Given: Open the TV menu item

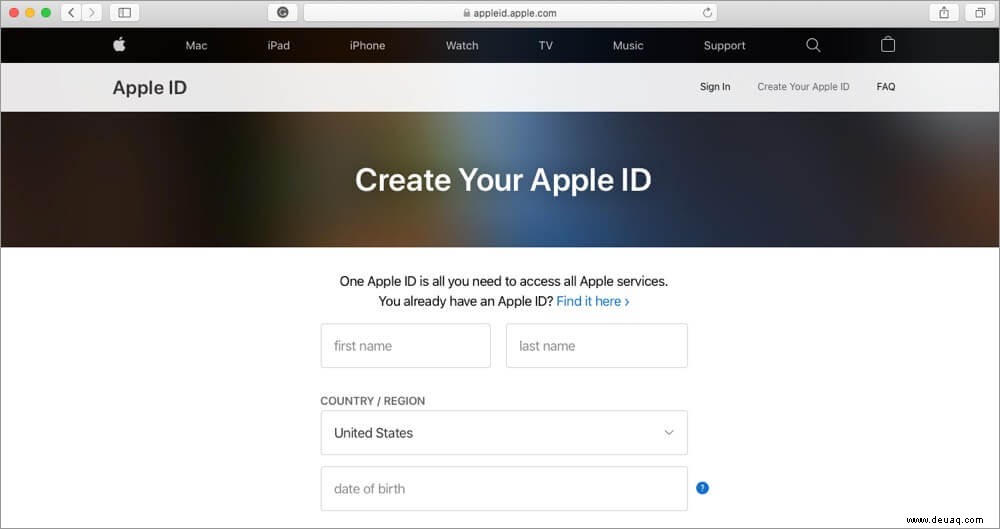Looking at the screenshot, I should [x=545, y=45].
